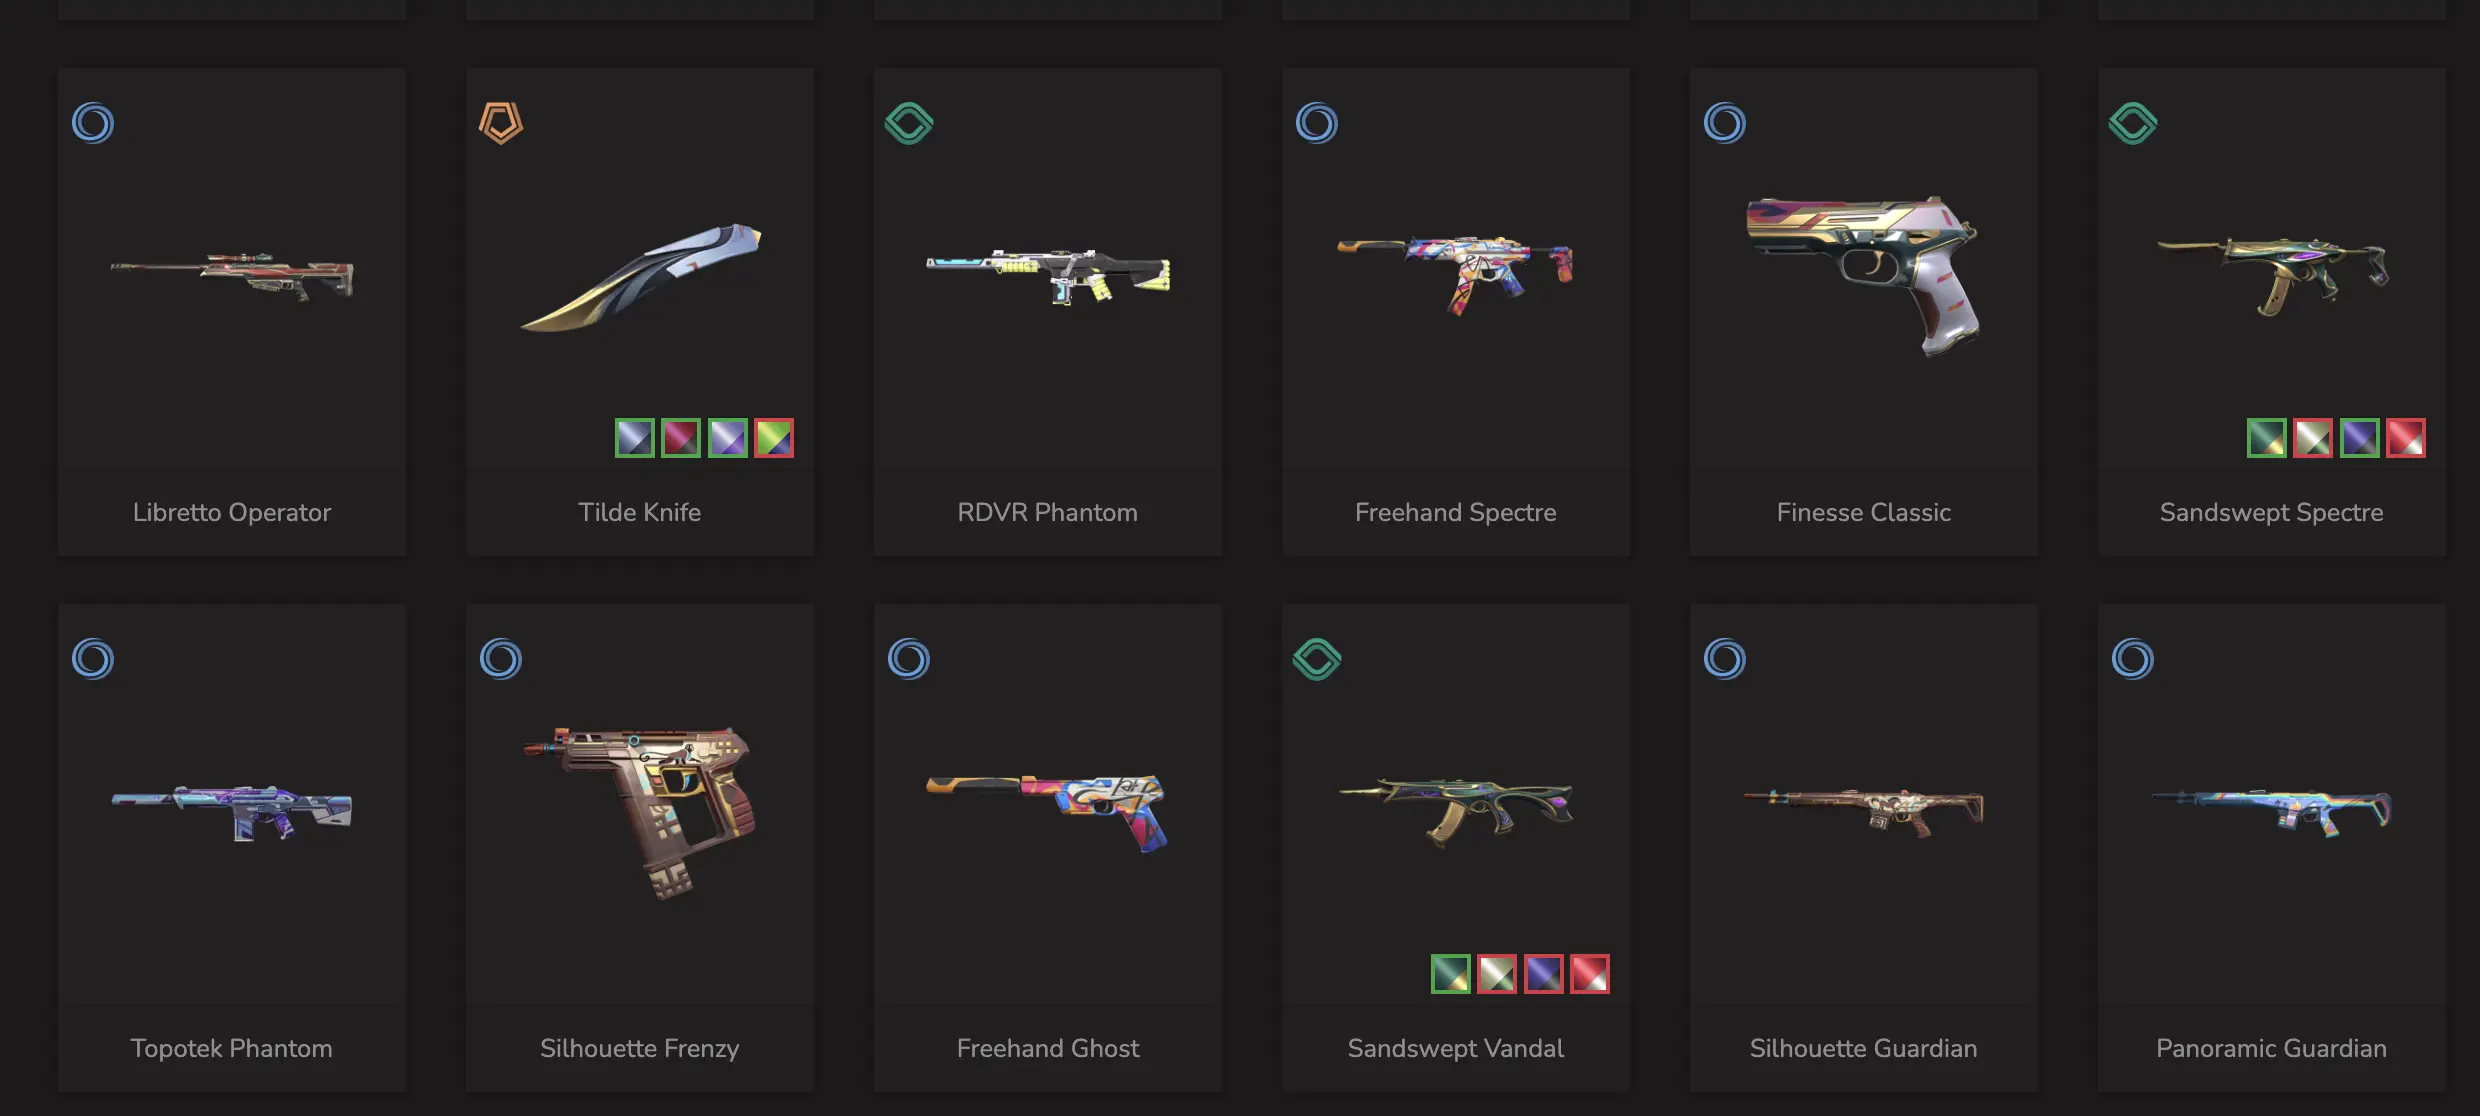Select the last color variant of Tilde Knife
The image size is (2480, 1116).
tap(774, 438)
